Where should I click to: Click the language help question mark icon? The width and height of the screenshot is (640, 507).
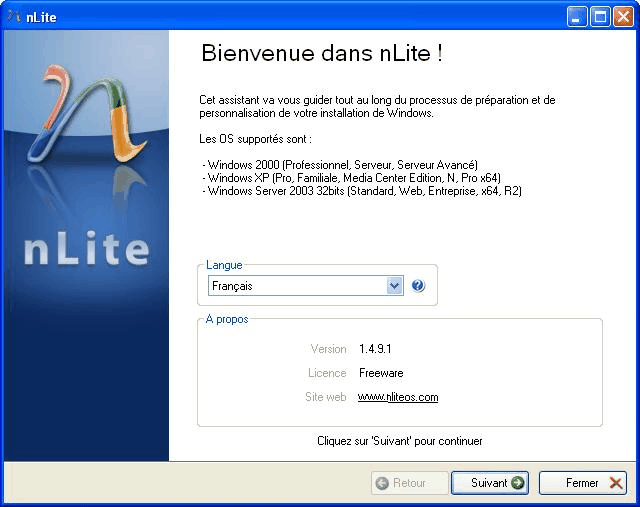point(418,286)
